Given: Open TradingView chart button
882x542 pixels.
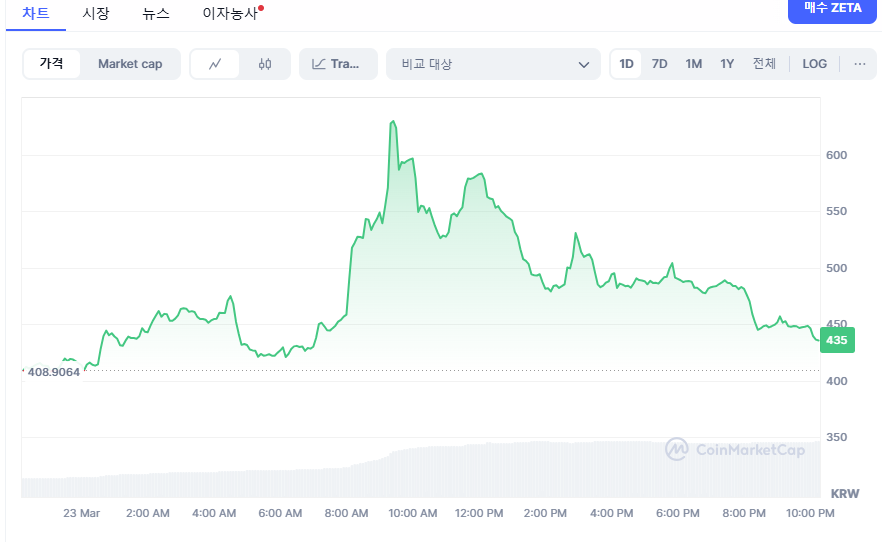Looking at the screenshot, I should [338, 64].
